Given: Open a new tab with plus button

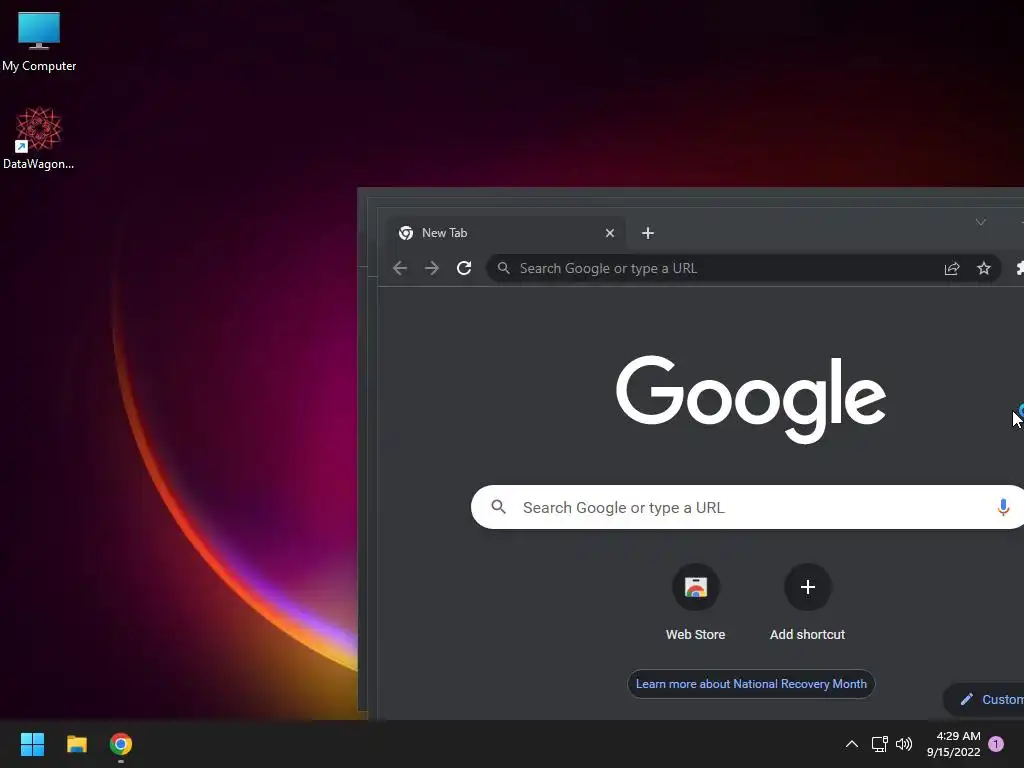Looking at the screenshot, I should [647, 233].
